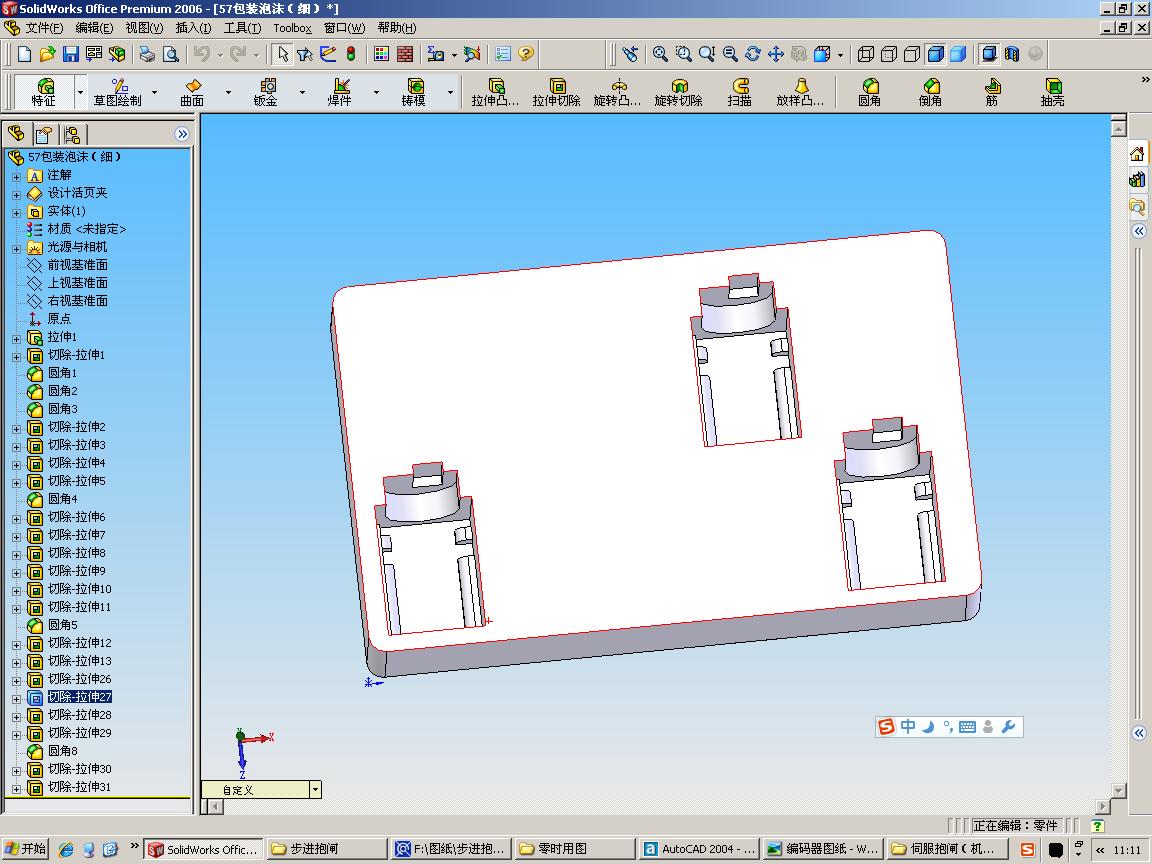
Task: Click the Revolved Boss (旋转凸...) icon
Action: tap(617, 93)
